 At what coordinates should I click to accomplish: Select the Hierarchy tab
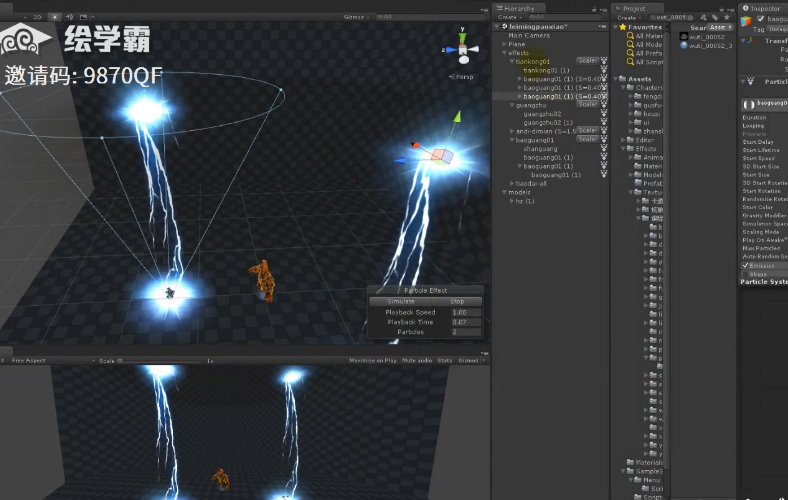tap(518, 9)
